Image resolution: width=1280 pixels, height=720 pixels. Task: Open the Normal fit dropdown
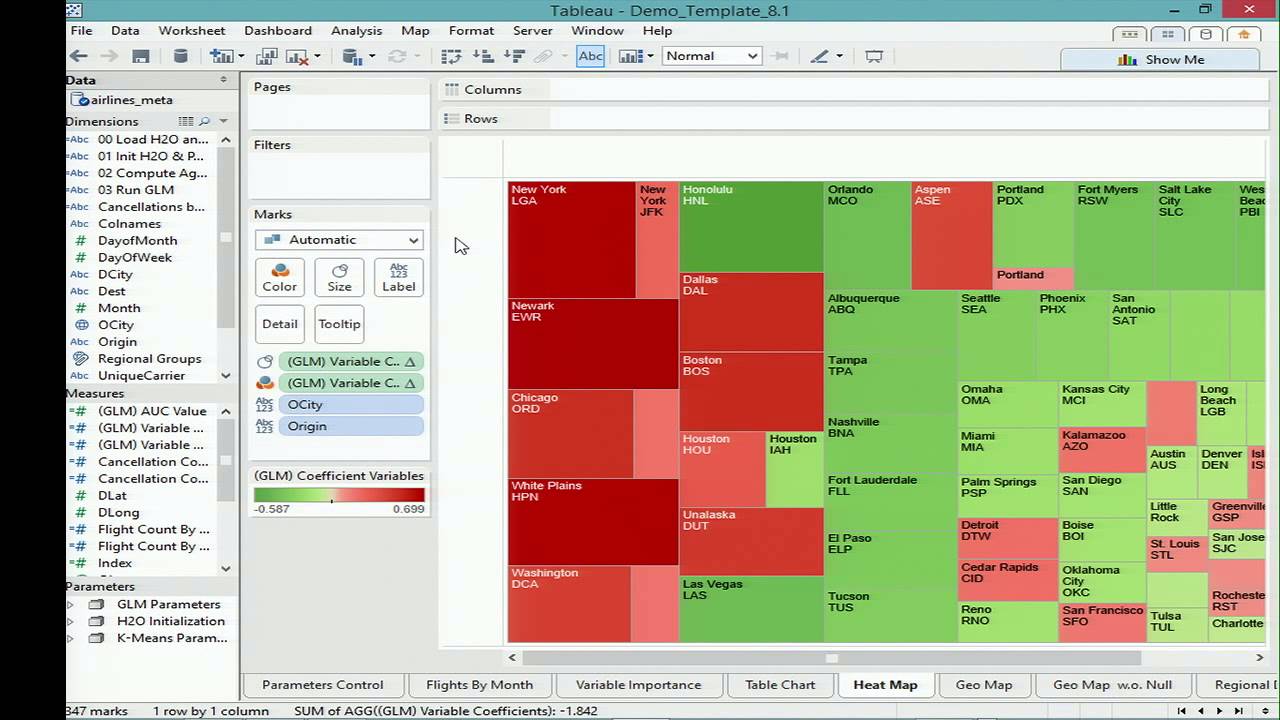pos(711,56)
